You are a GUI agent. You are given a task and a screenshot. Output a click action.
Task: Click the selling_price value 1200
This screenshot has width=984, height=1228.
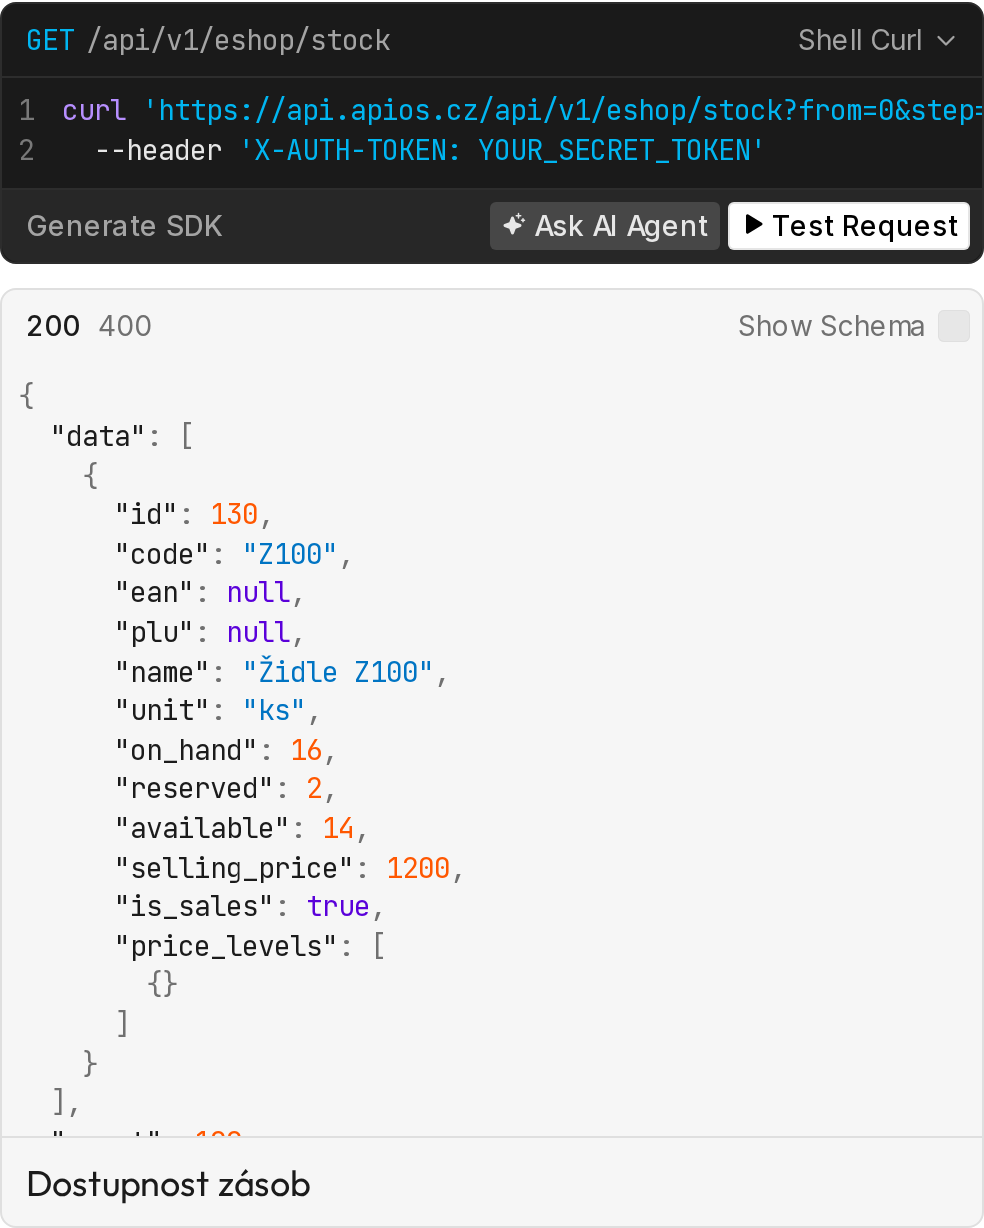[418, 867]
